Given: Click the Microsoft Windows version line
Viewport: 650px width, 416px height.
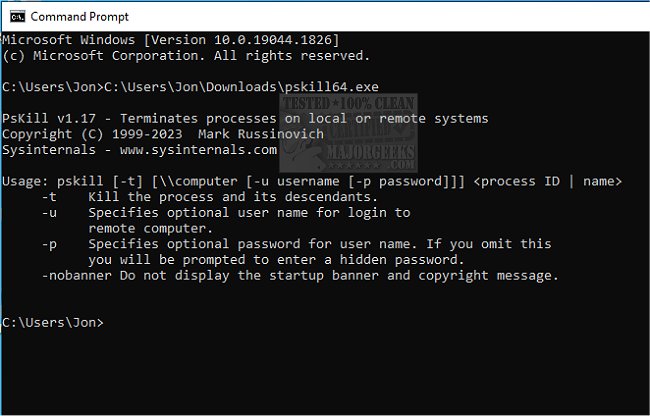Looking at the screenshot, I should pyautogui.click(x=170, y=39).
